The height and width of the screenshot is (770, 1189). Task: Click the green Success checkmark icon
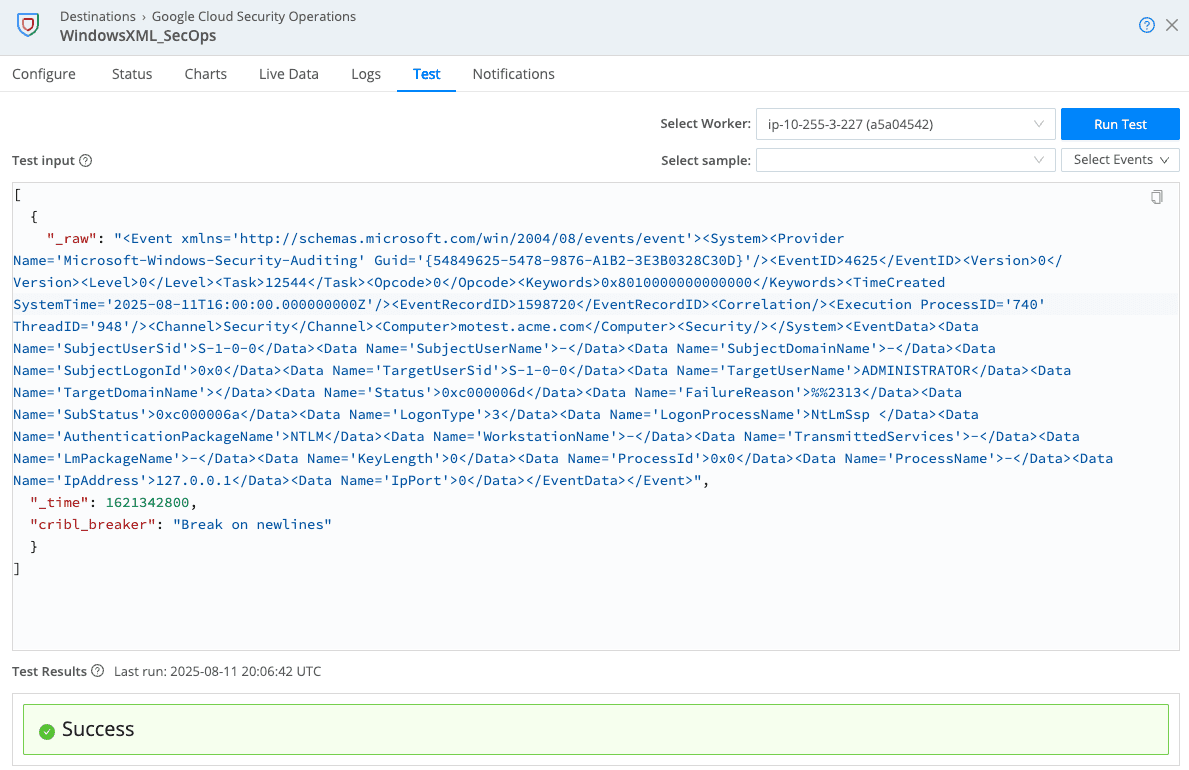[x=46, y=731]
